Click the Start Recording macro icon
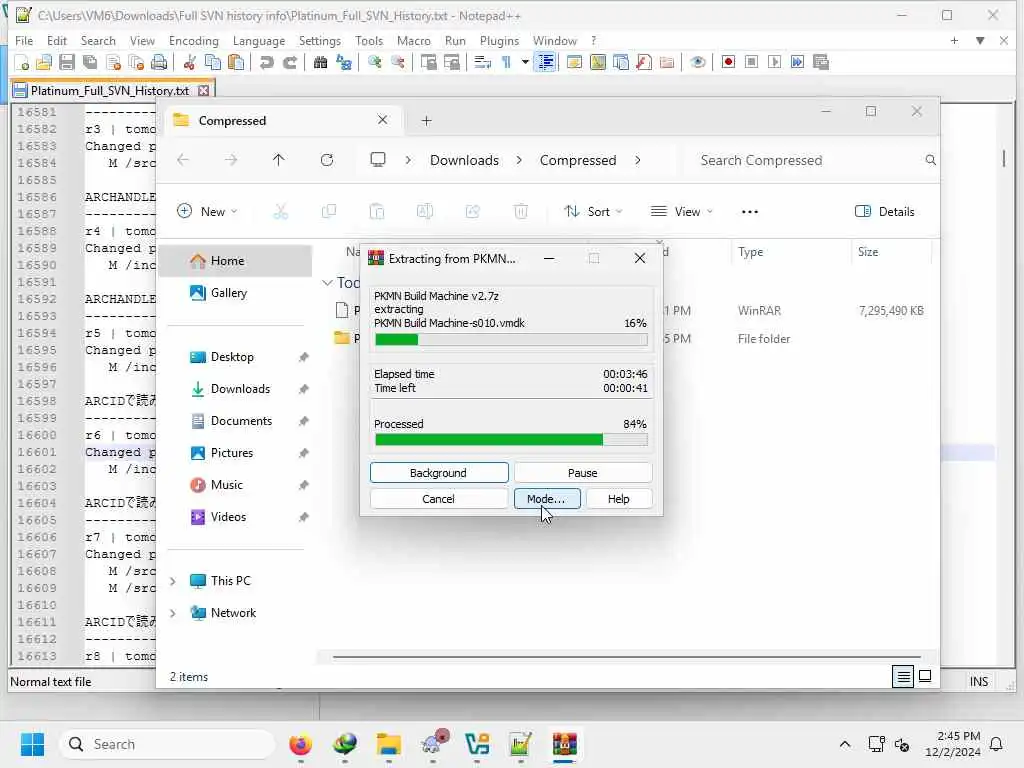This screenshot has height=768, width=1024. click(728, 63)
